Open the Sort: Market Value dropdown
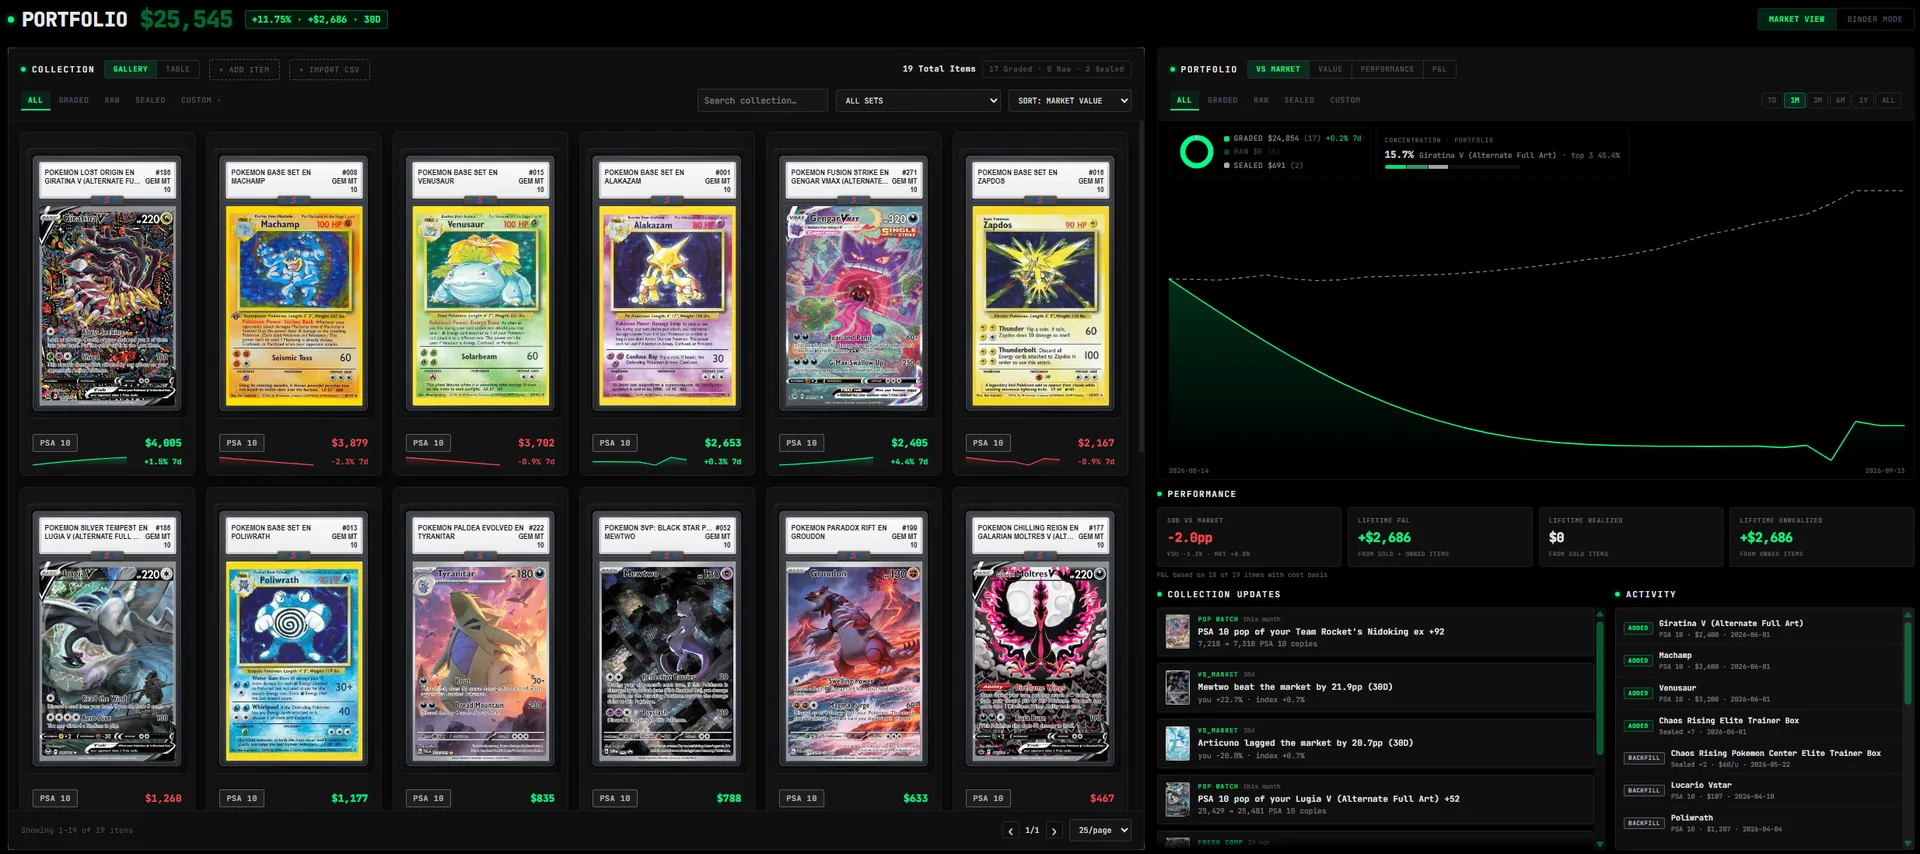 [x=1072, y=100]
